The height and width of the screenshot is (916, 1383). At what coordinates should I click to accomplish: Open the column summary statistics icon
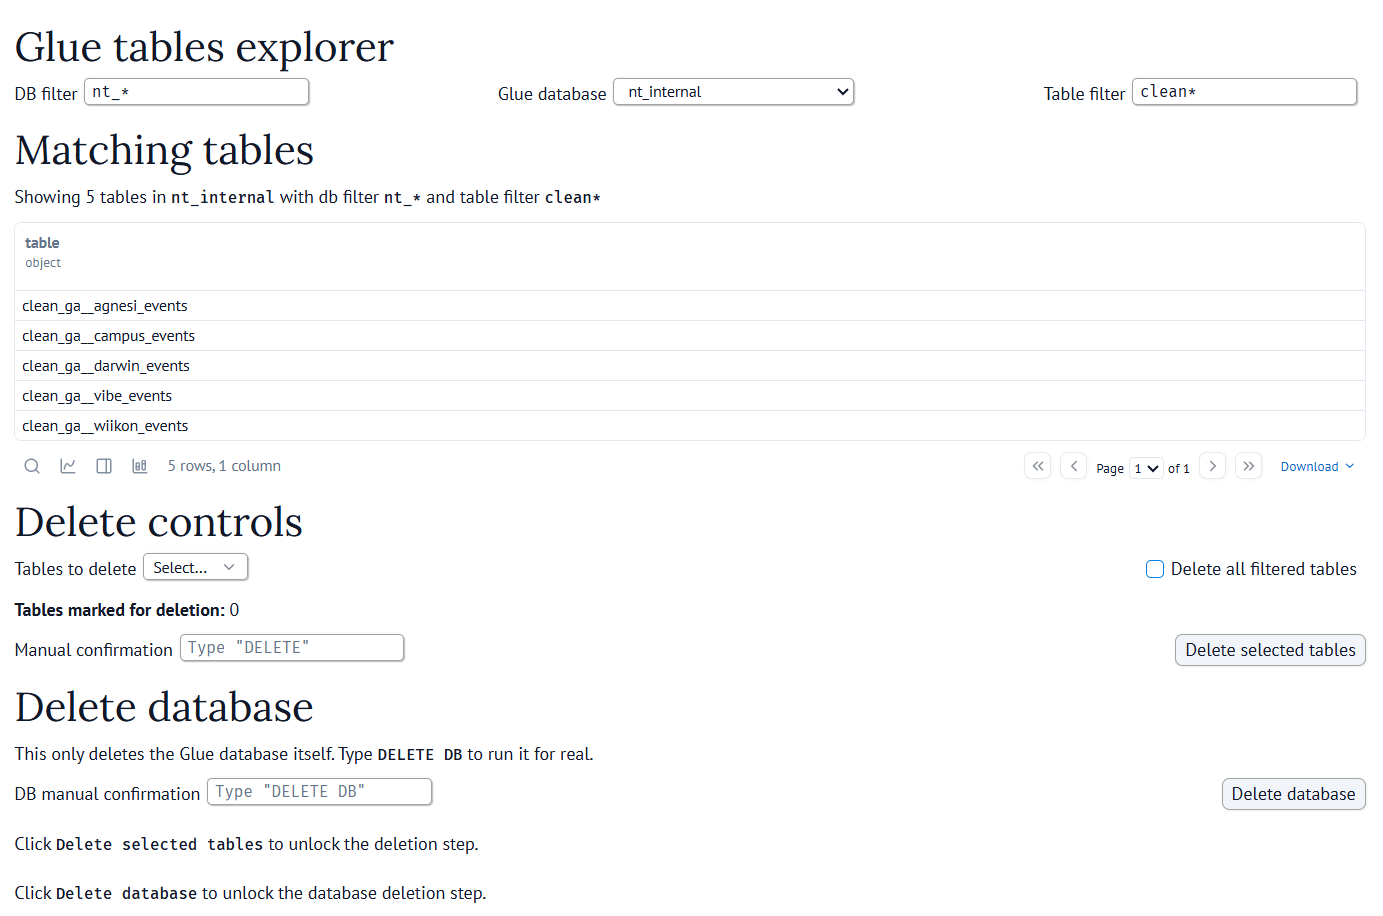[x=140, y=465]
